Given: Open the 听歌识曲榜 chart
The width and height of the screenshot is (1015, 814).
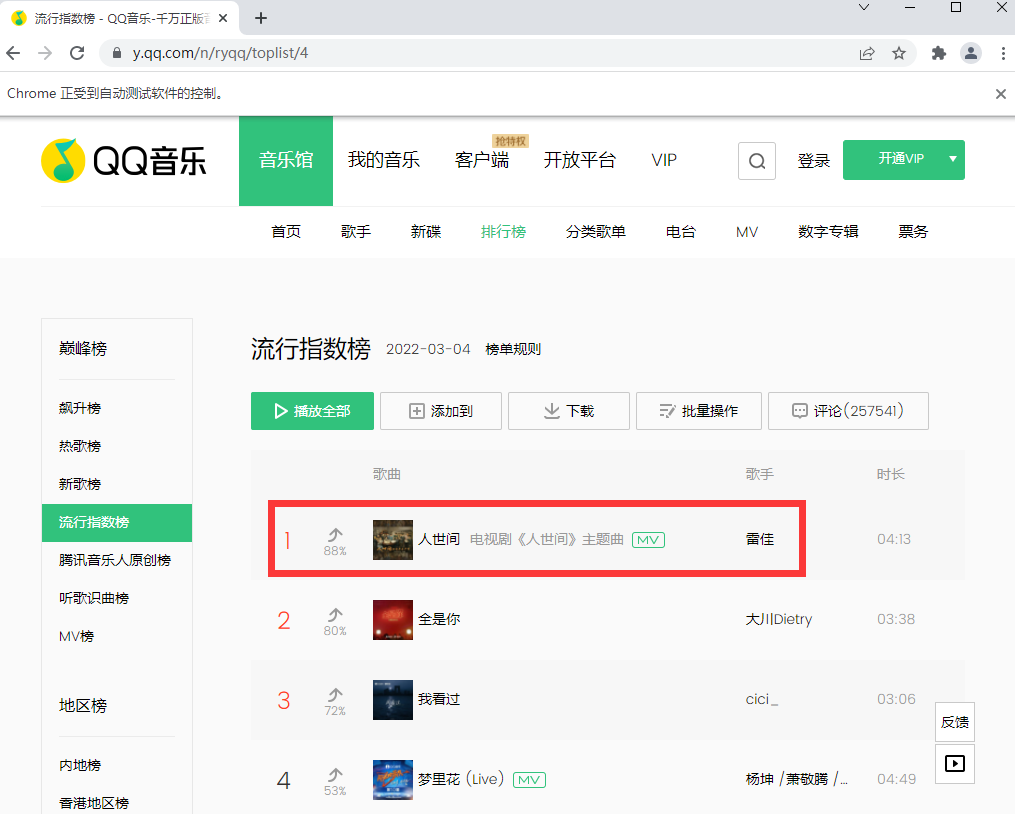Looking at the screenshot, I should click(x=94, y=598).
